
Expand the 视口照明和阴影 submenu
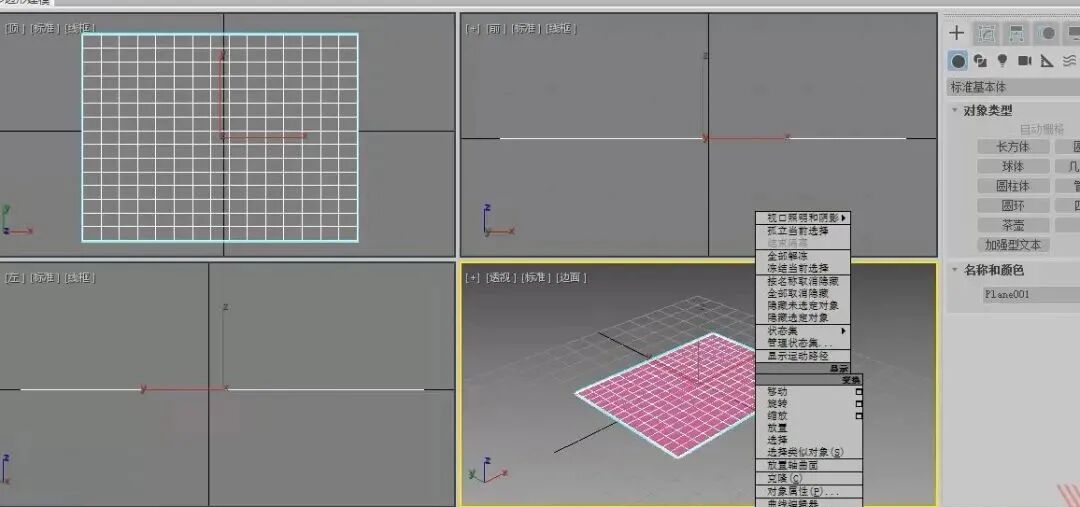[x=803, y=218]
